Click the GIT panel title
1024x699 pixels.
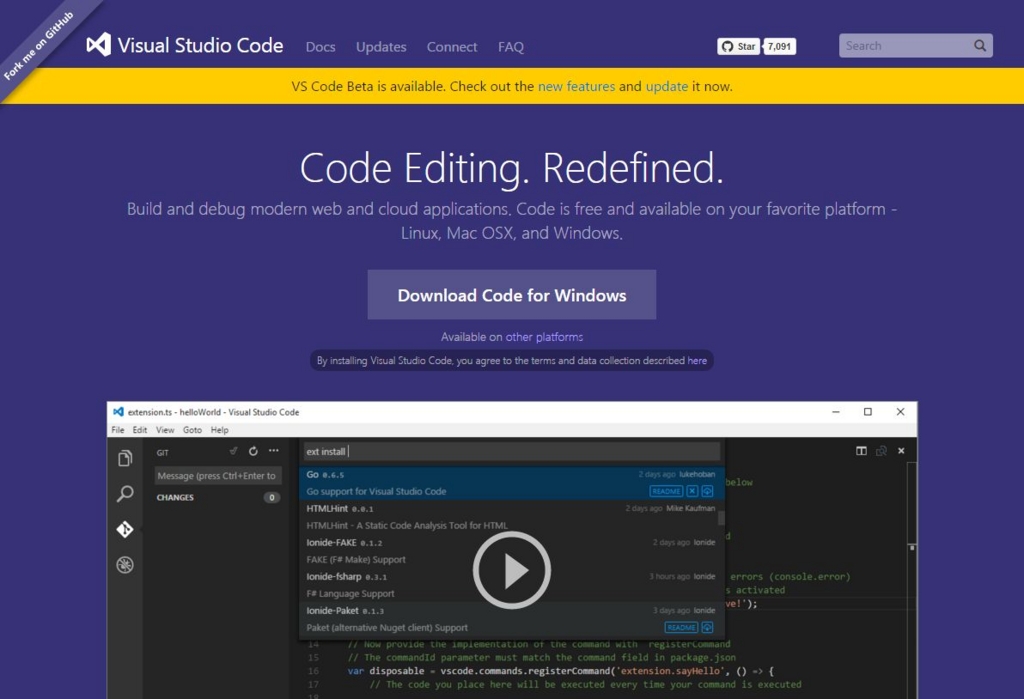(163, 452)
